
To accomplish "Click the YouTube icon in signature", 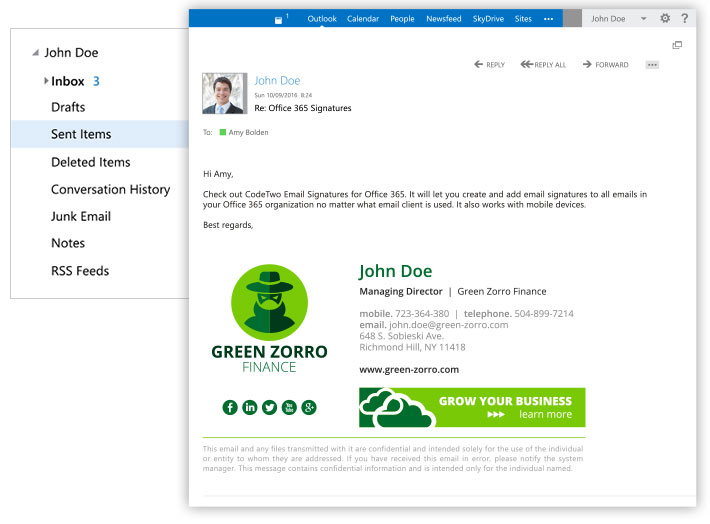I will click(289, 407).
